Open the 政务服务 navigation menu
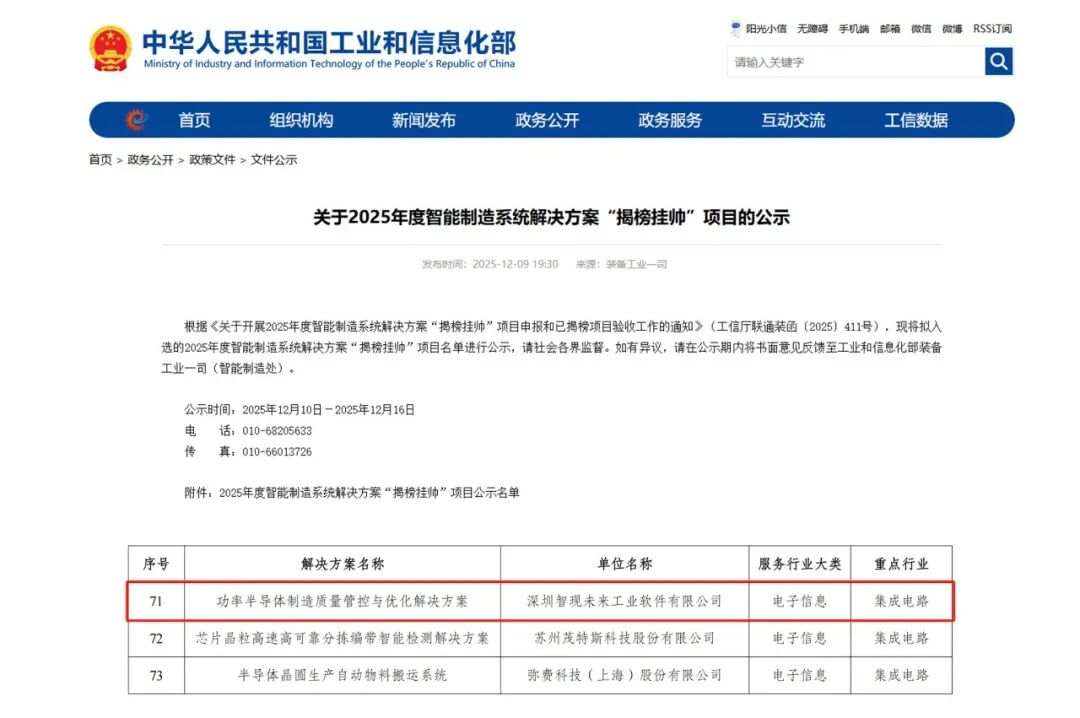Screen dimensions: 1080x718 point(670,120)
